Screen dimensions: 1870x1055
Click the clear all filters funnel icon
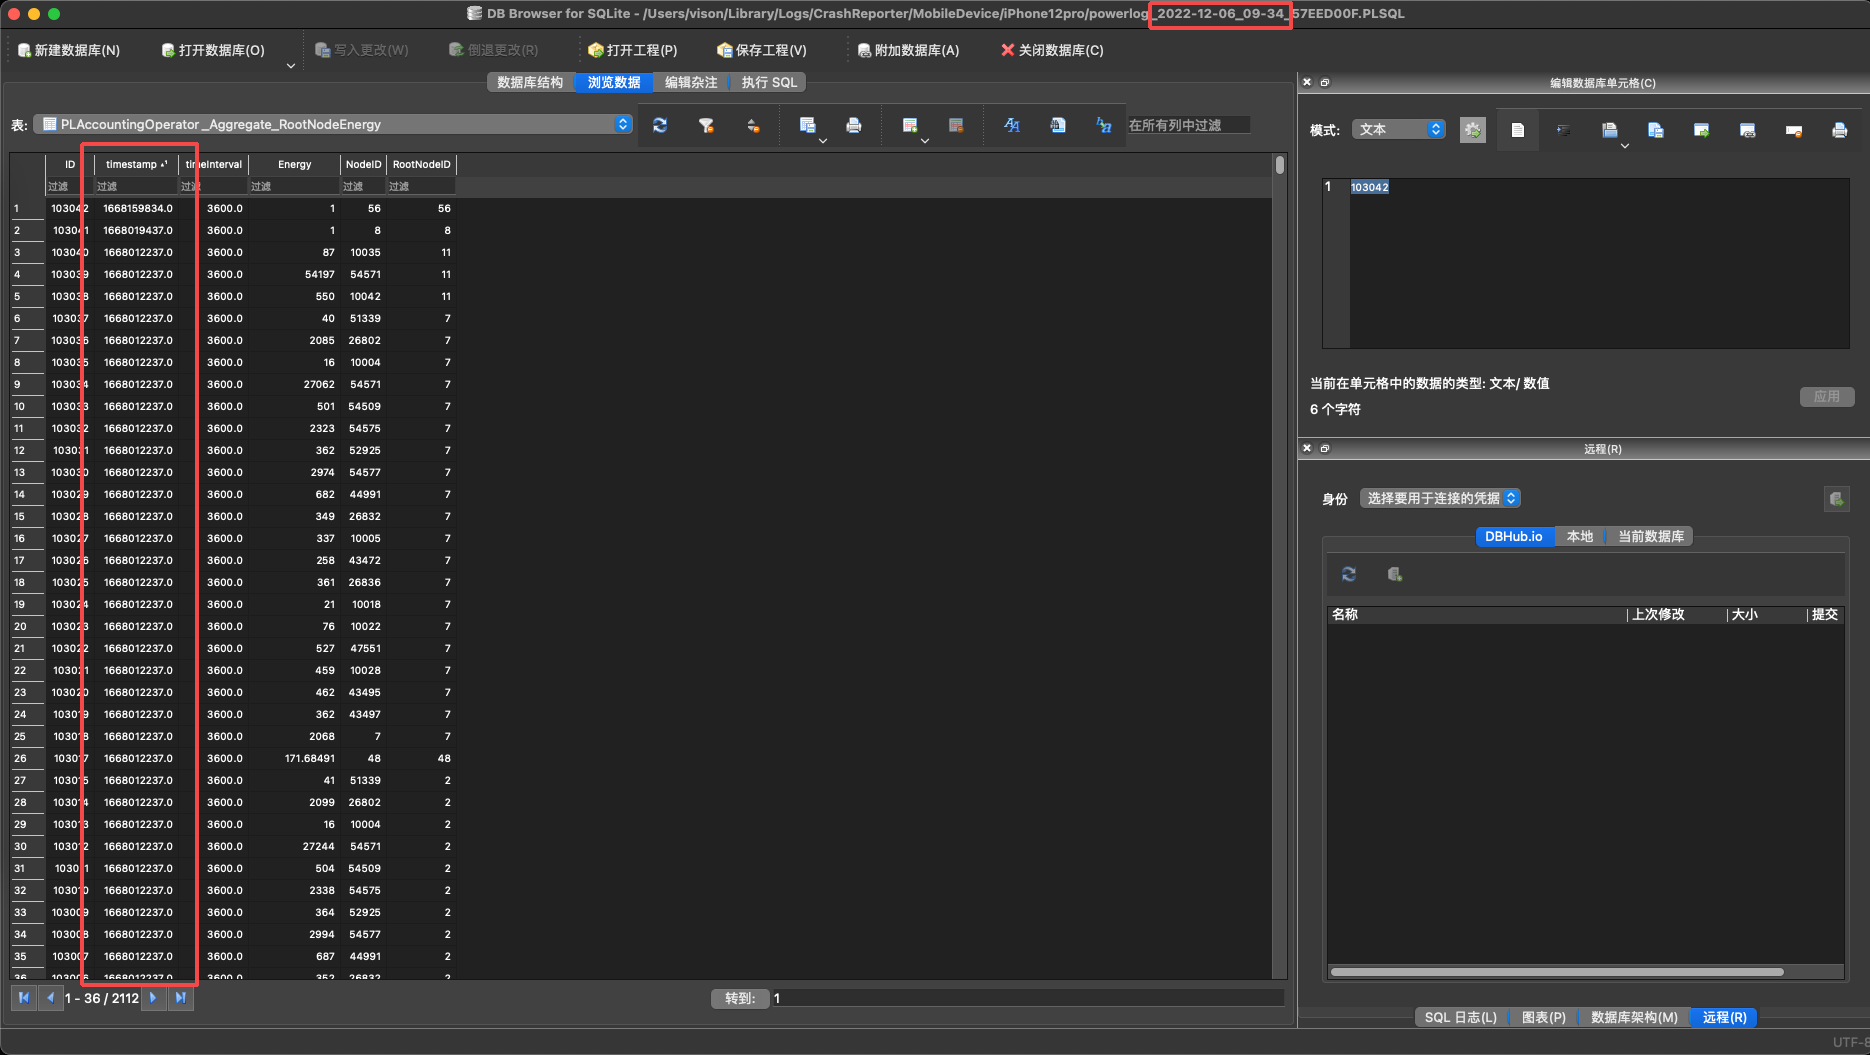[706, 125]
